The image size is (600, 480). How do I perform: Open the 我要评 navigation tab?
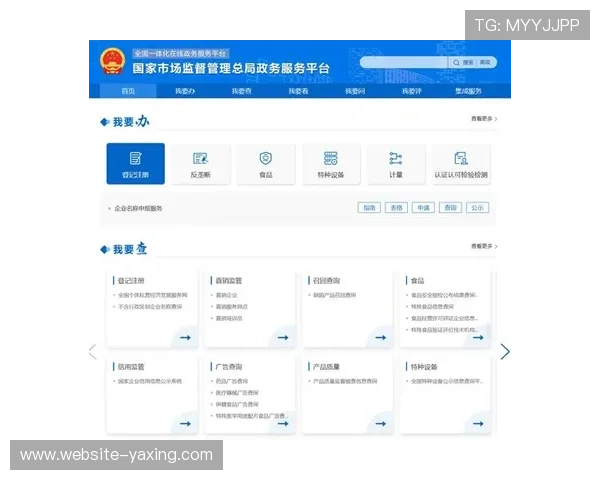412,91
